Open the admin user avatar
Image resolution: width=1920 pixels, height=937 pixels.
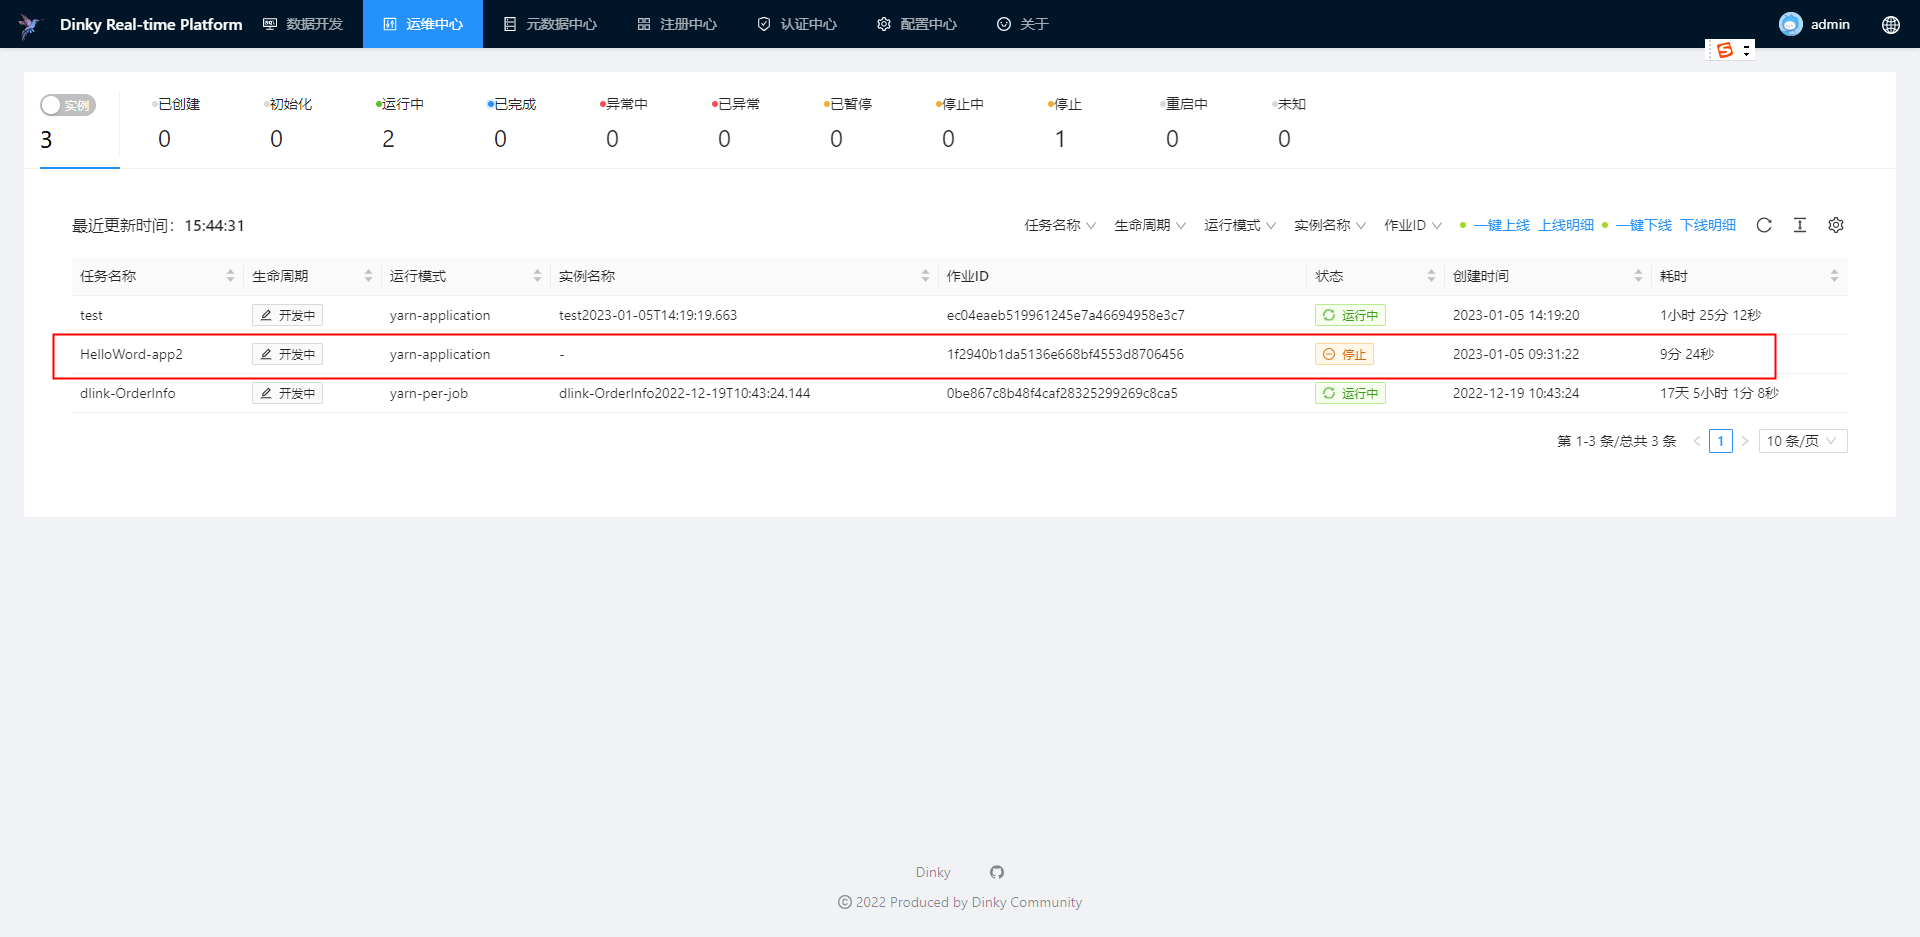1790,23
